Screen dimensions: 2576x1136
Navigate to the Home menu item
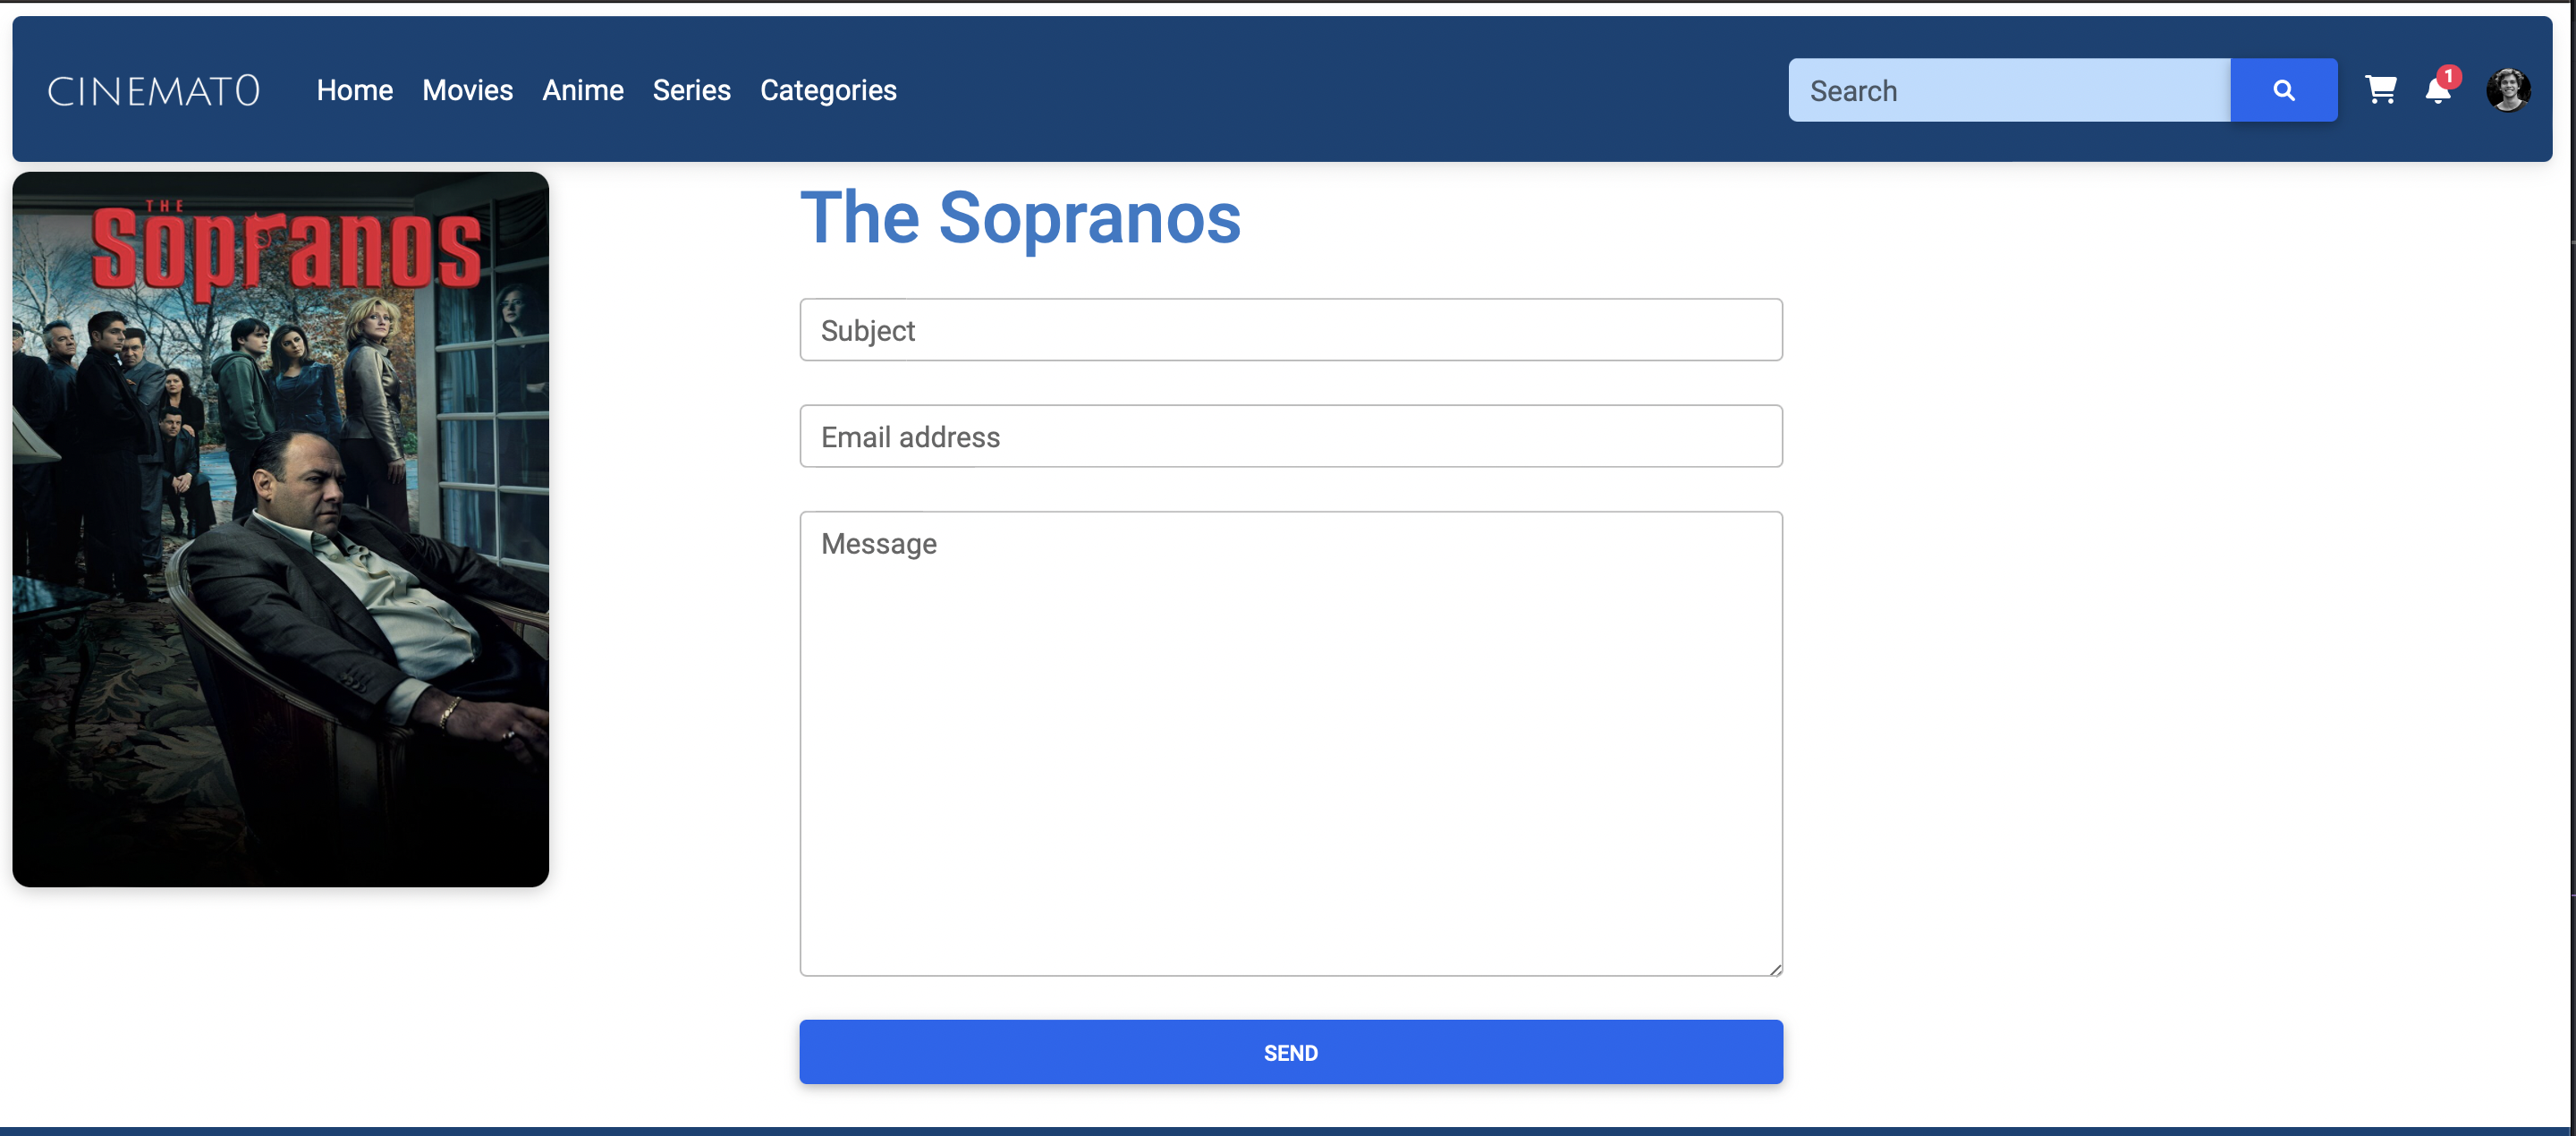[x=354, y=90]
